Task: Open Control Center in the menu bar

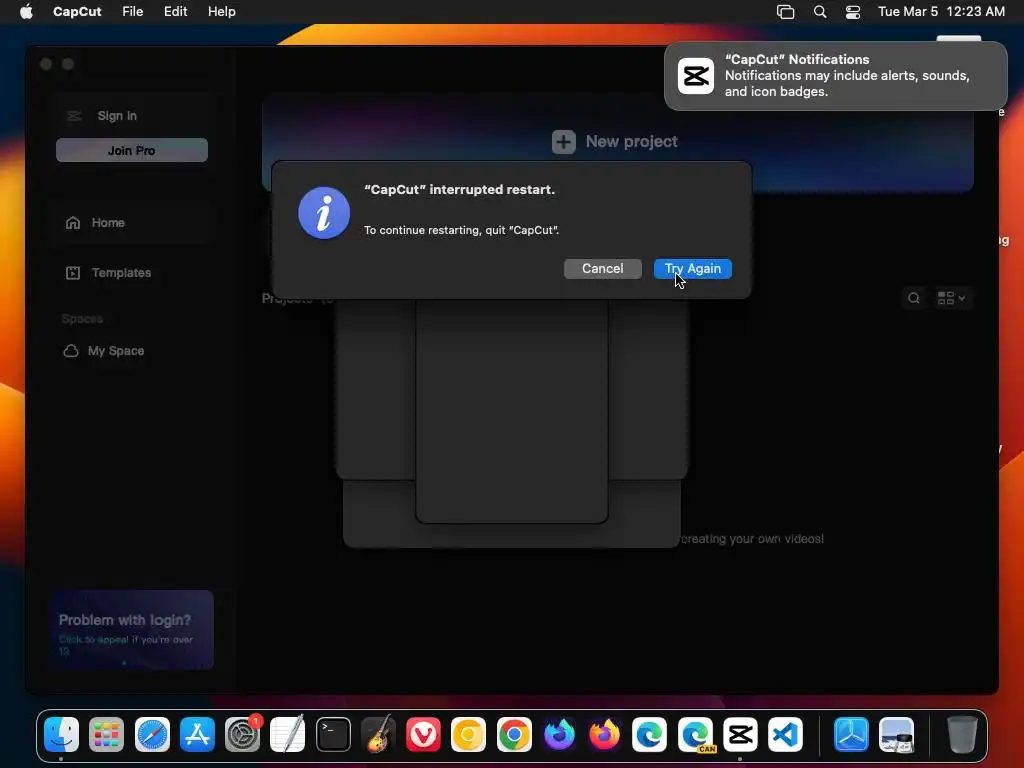Action: point(852,12)
